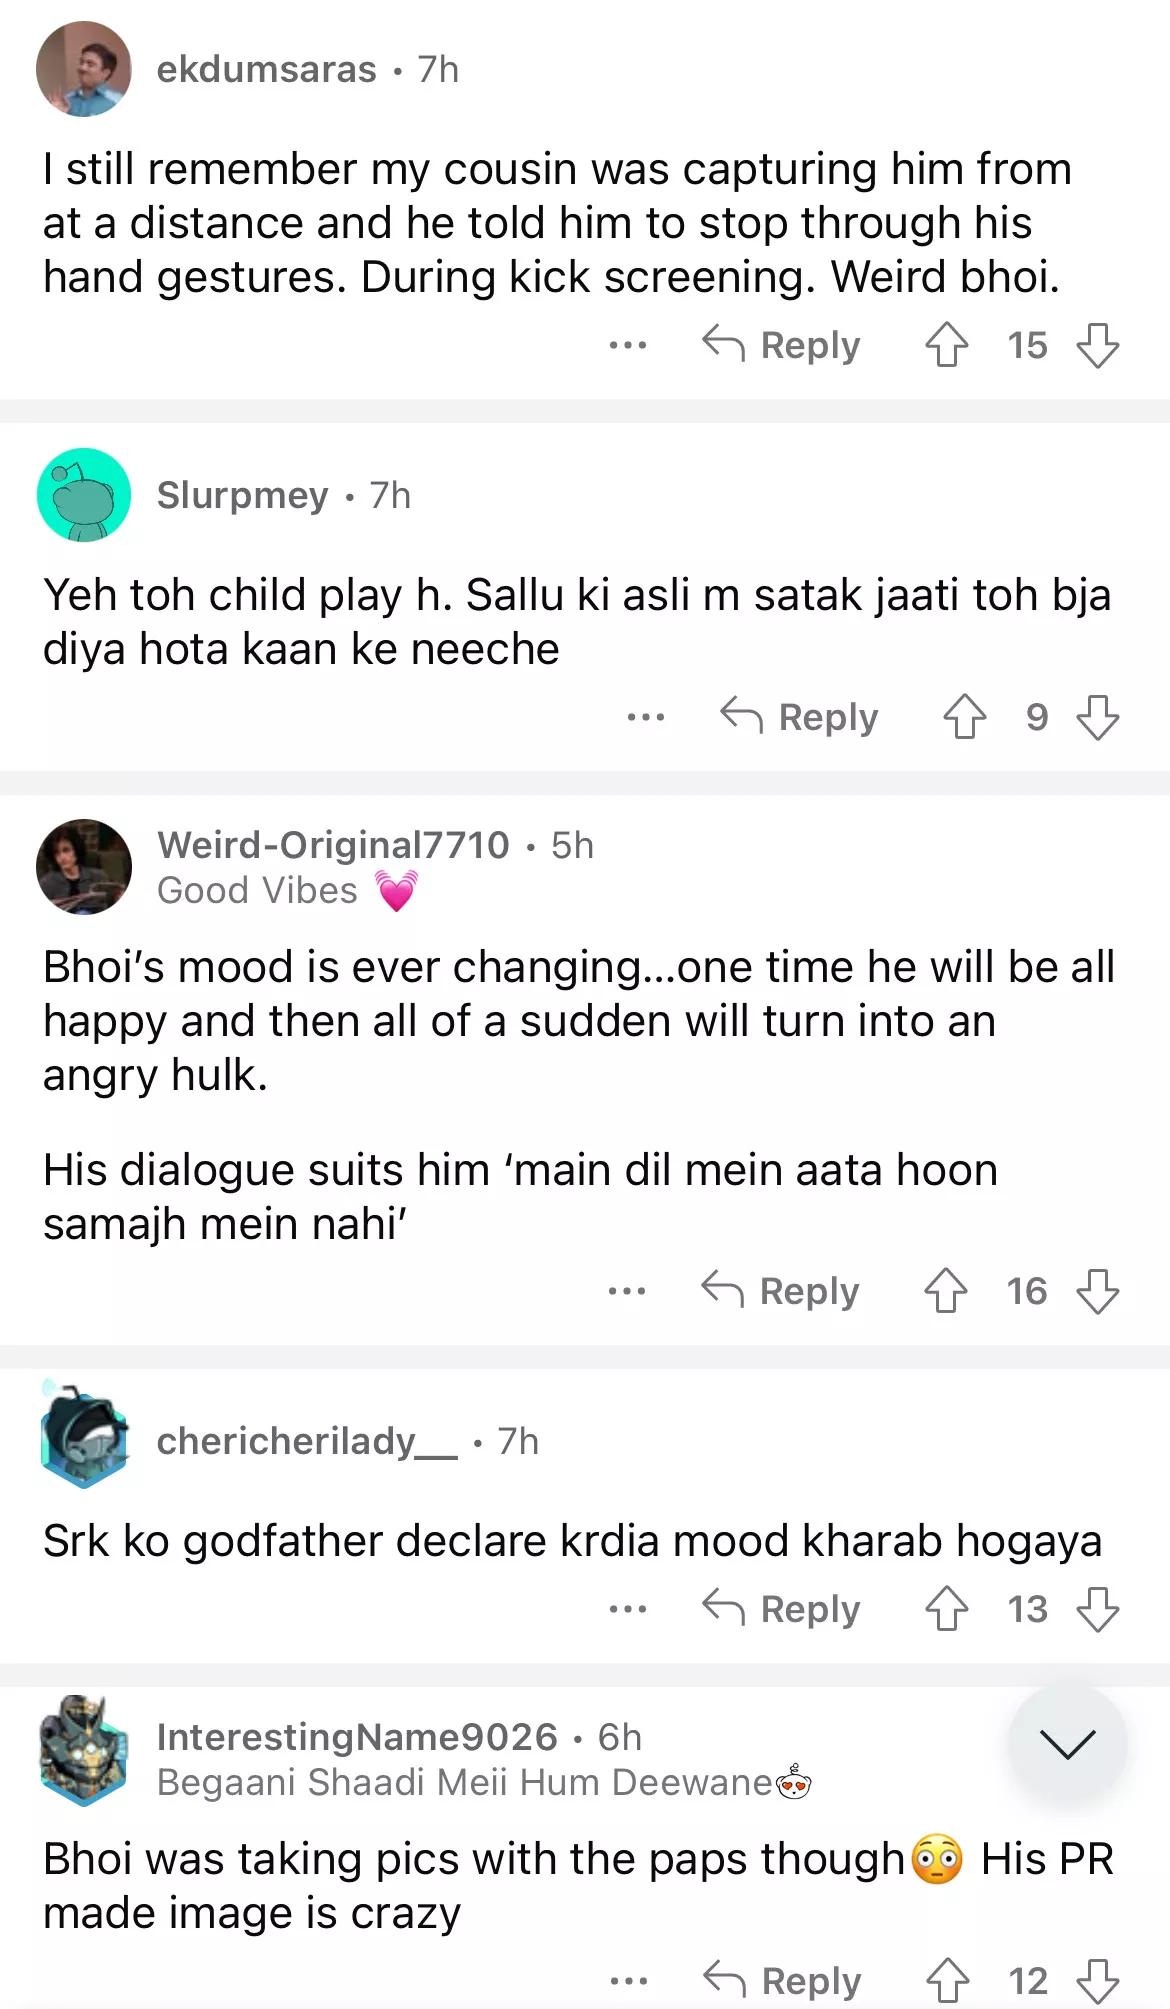Upvote Slurpmey's comment
The image size is (1170, 2009).
pyautogui.click(x=964, y=717)
